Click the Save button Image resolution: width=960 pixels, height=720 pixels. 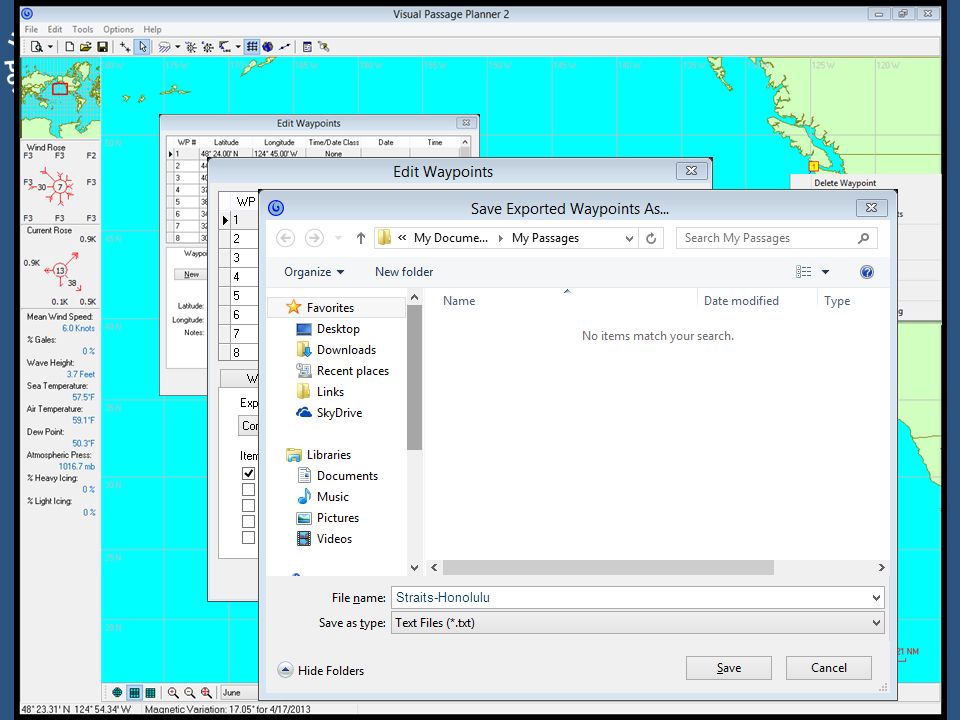[x=729, y=668]
